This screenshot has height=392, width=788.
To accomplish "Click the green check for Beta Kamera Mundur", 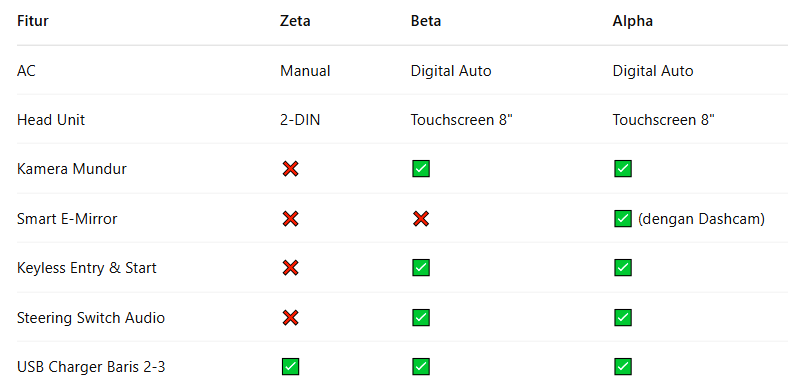I will click(421, 169).
